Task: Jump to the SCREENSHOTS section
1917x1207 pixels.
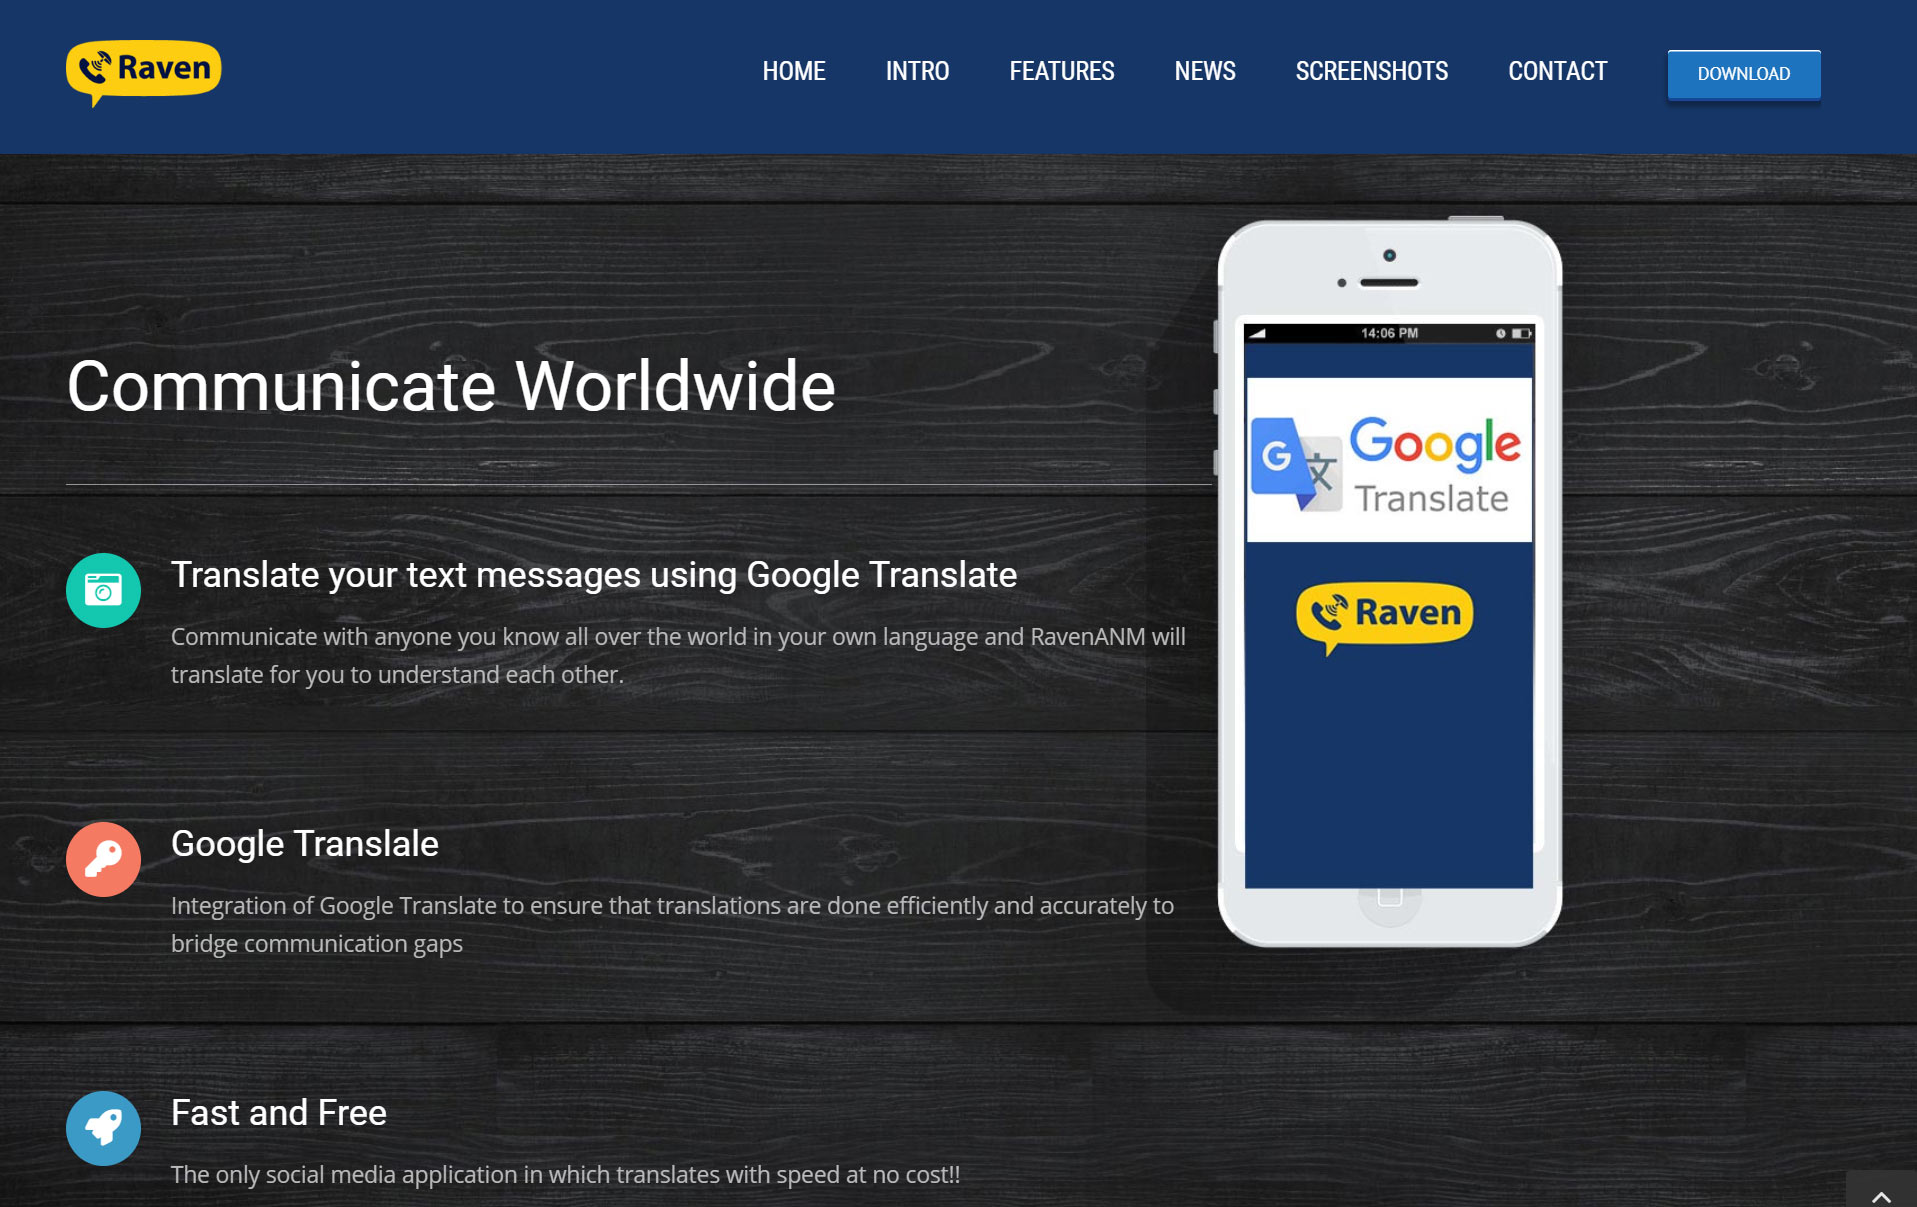Action: click(x=1371, y=72)
